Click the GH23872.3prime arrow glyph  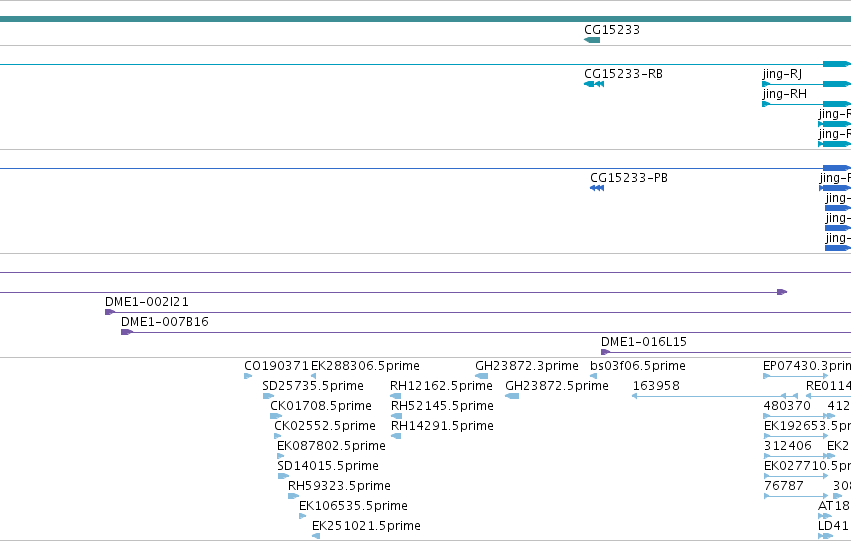[481, 376]
